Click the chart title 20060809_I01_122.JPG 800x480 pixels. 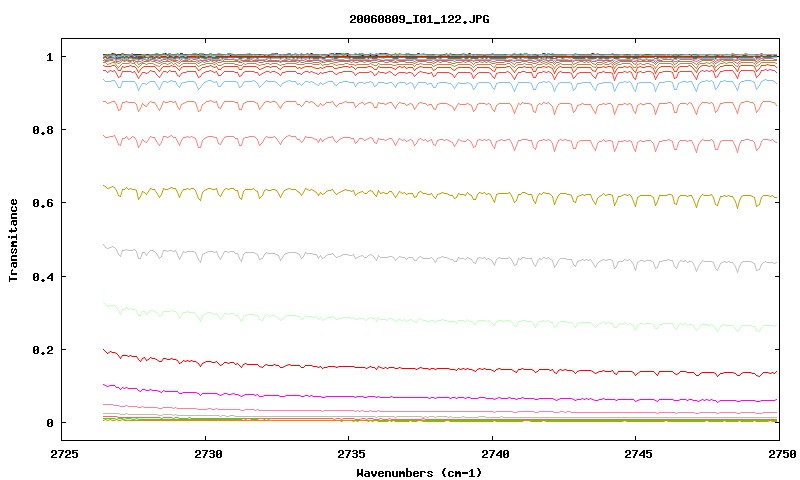419,19
